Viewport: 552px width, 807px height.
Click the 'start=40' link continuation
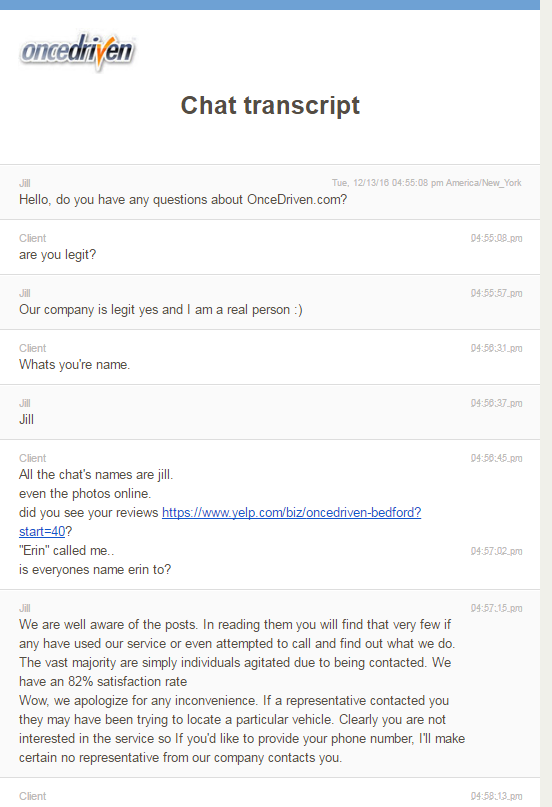pyautogui.click(x=42, y=531)
